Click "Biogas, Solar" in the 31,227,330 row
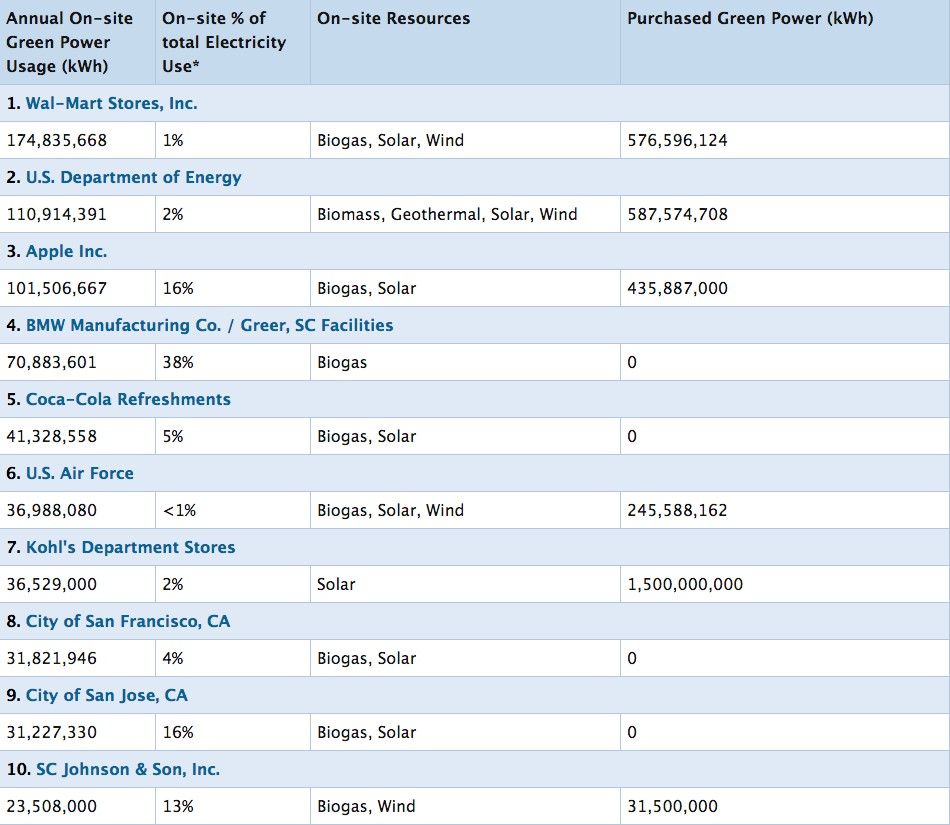 tap(367, 732)
